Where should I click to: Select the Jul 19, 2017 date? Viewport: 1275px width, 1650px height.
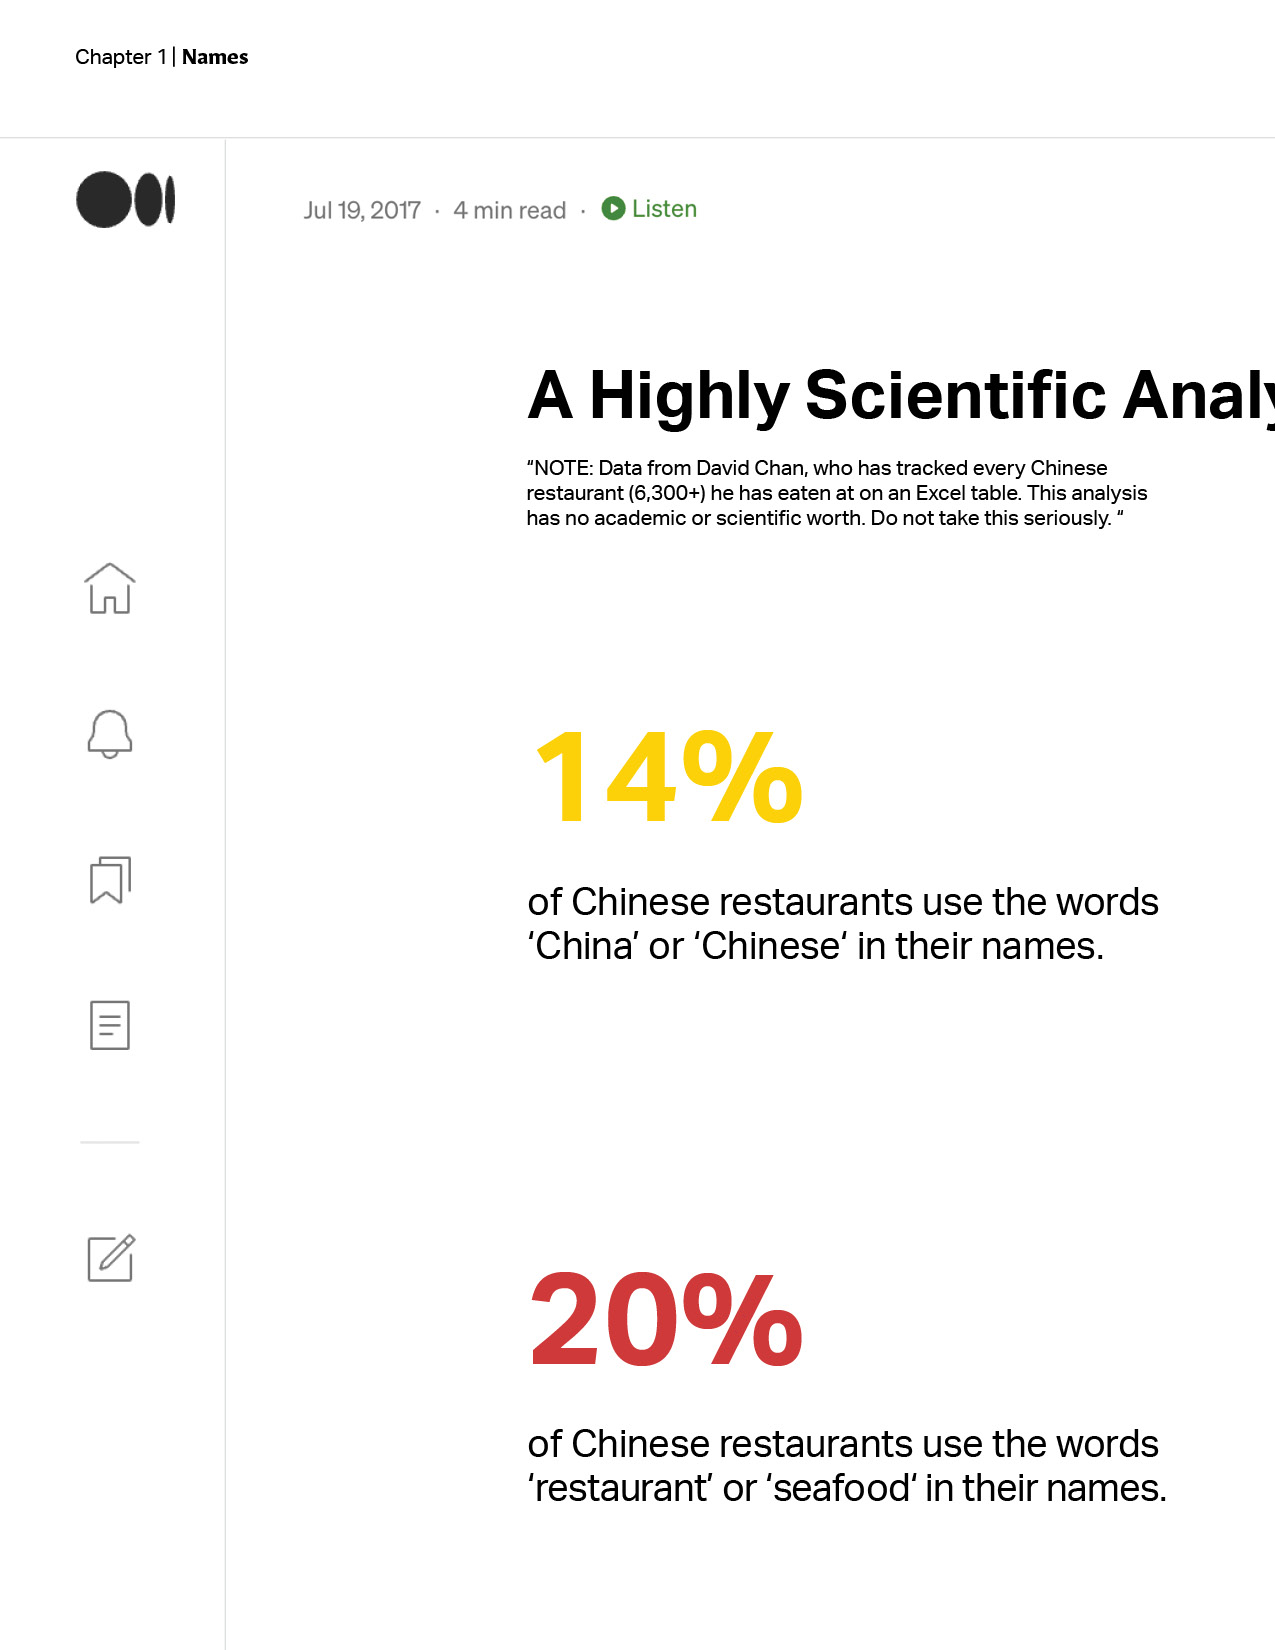pyautogui.click(x=362, y=210)
